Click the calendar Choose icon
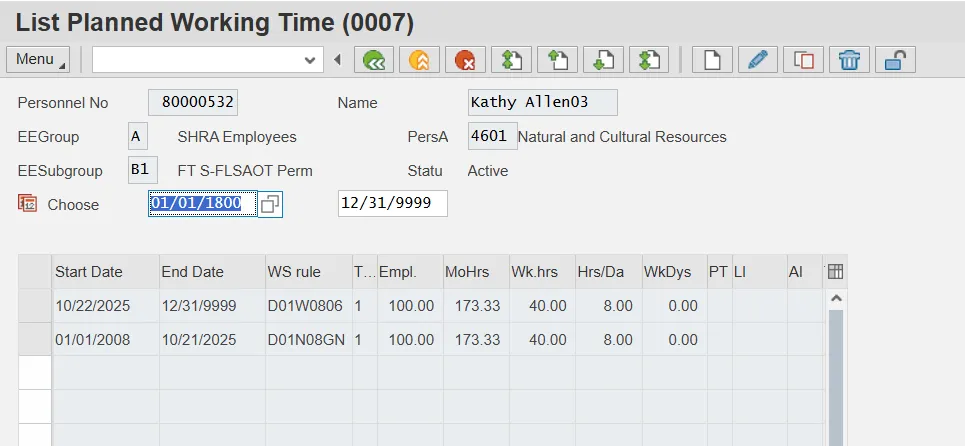 [x=28, y=204]
